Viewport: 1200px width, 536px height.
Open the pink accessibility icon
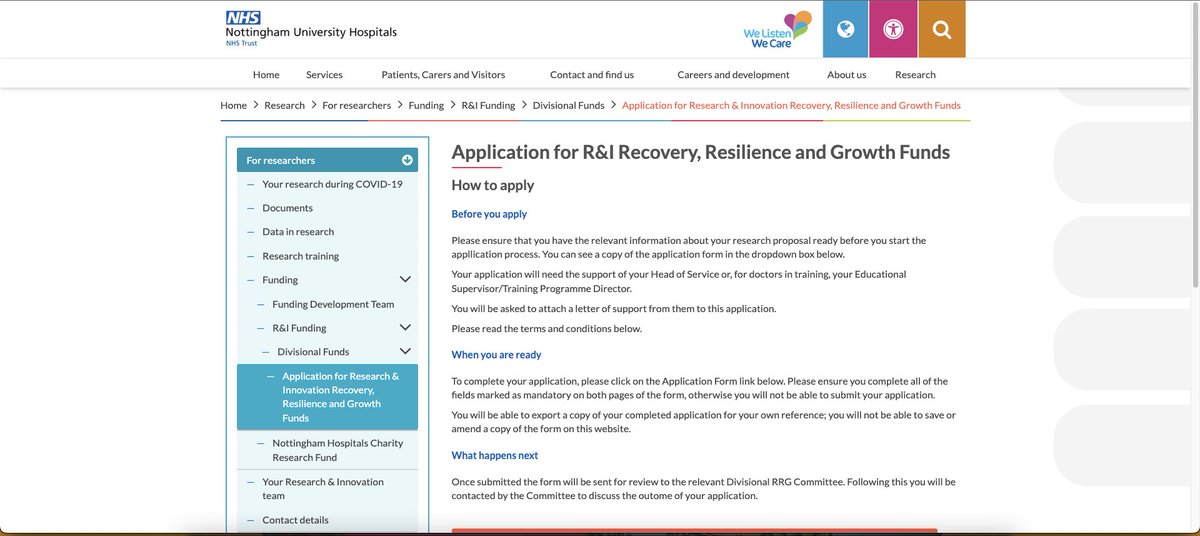pyautogui.click(x=893, y=29)
